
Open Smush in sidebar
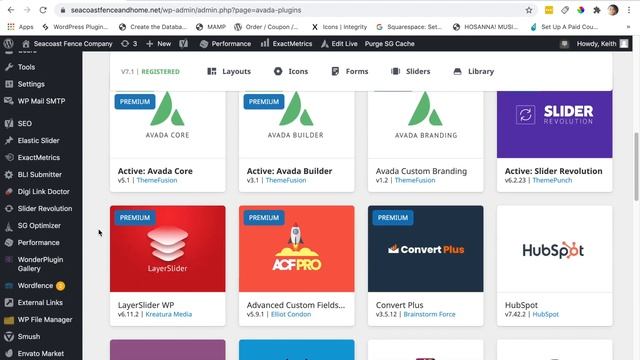[29, 337]
